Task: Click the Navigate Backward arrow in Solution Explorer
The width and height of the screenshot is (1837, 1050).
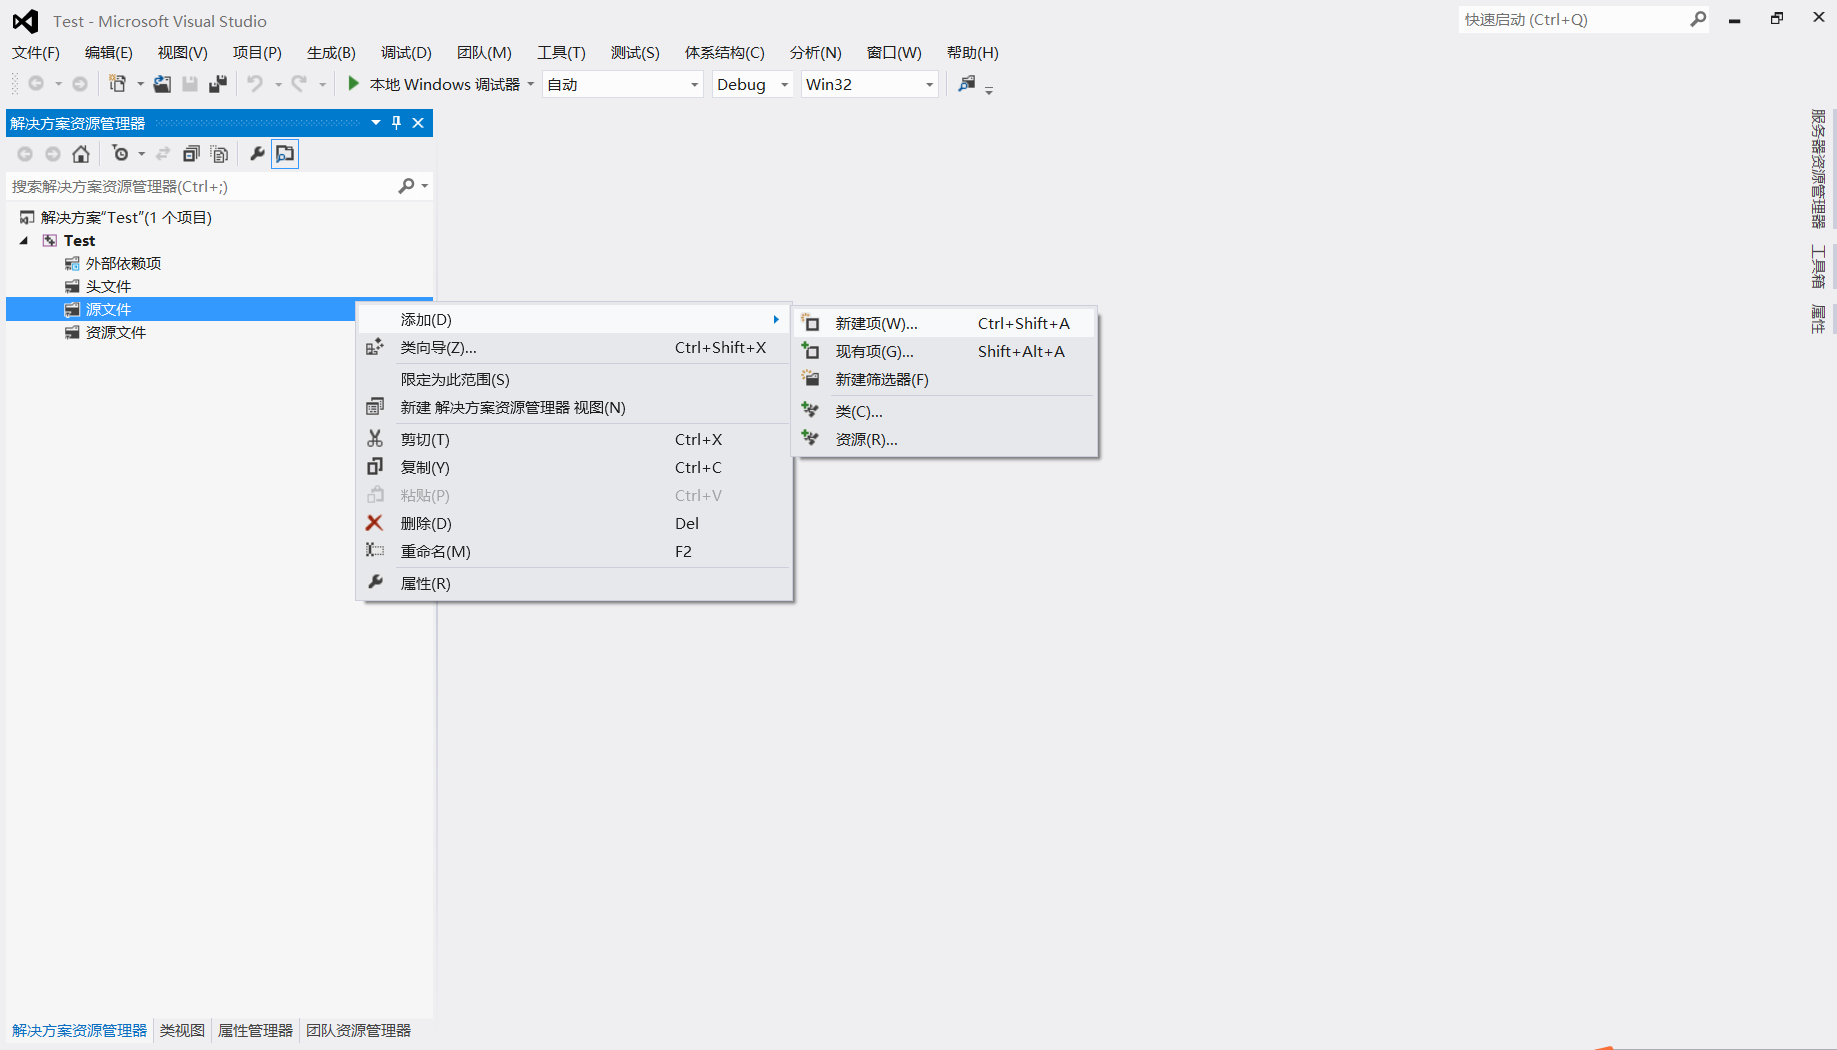Action: 25,154
